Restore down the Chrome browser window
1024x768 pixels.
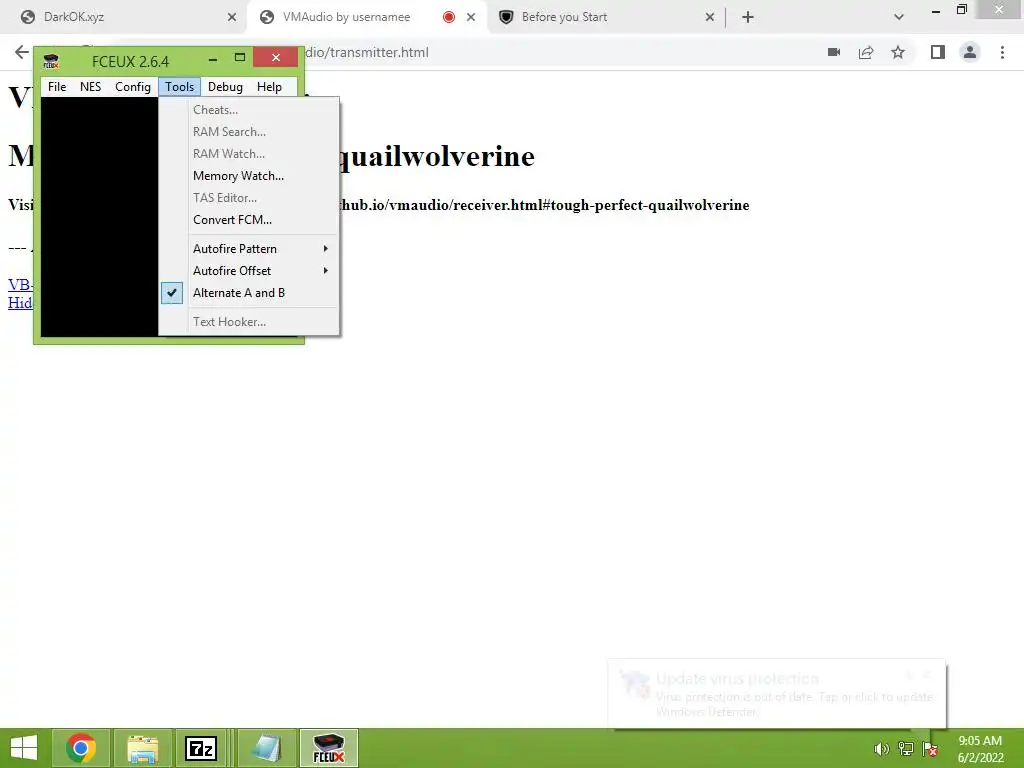point(961,10)
